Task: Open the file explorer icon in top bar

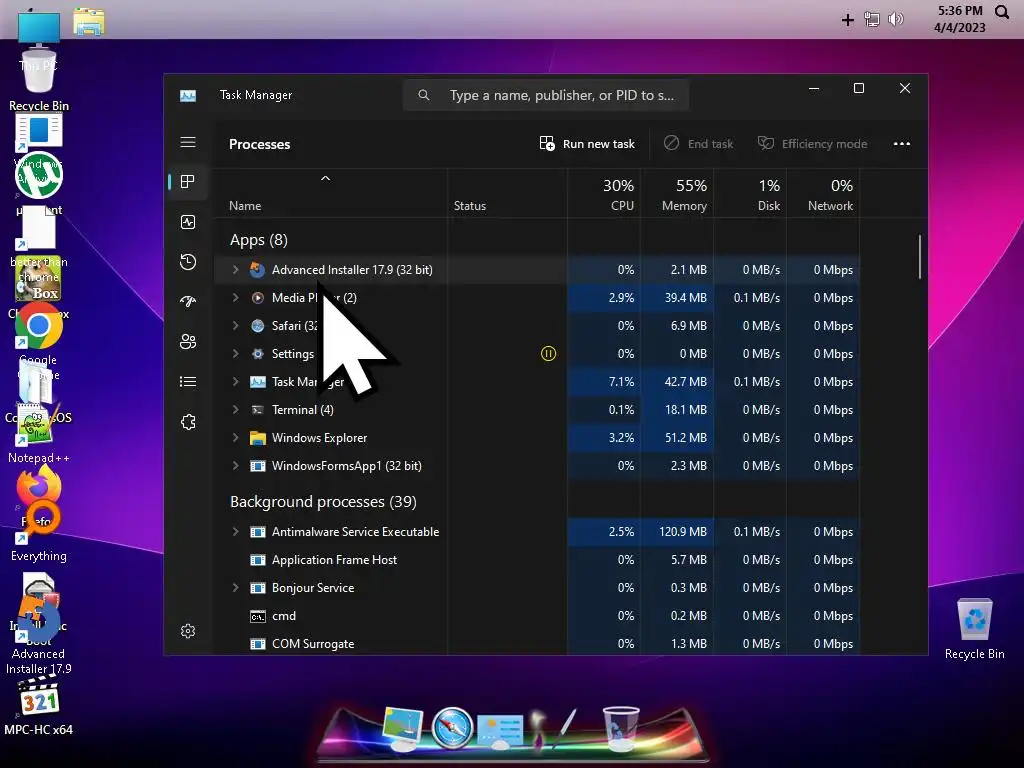Action: coord(88,21)
